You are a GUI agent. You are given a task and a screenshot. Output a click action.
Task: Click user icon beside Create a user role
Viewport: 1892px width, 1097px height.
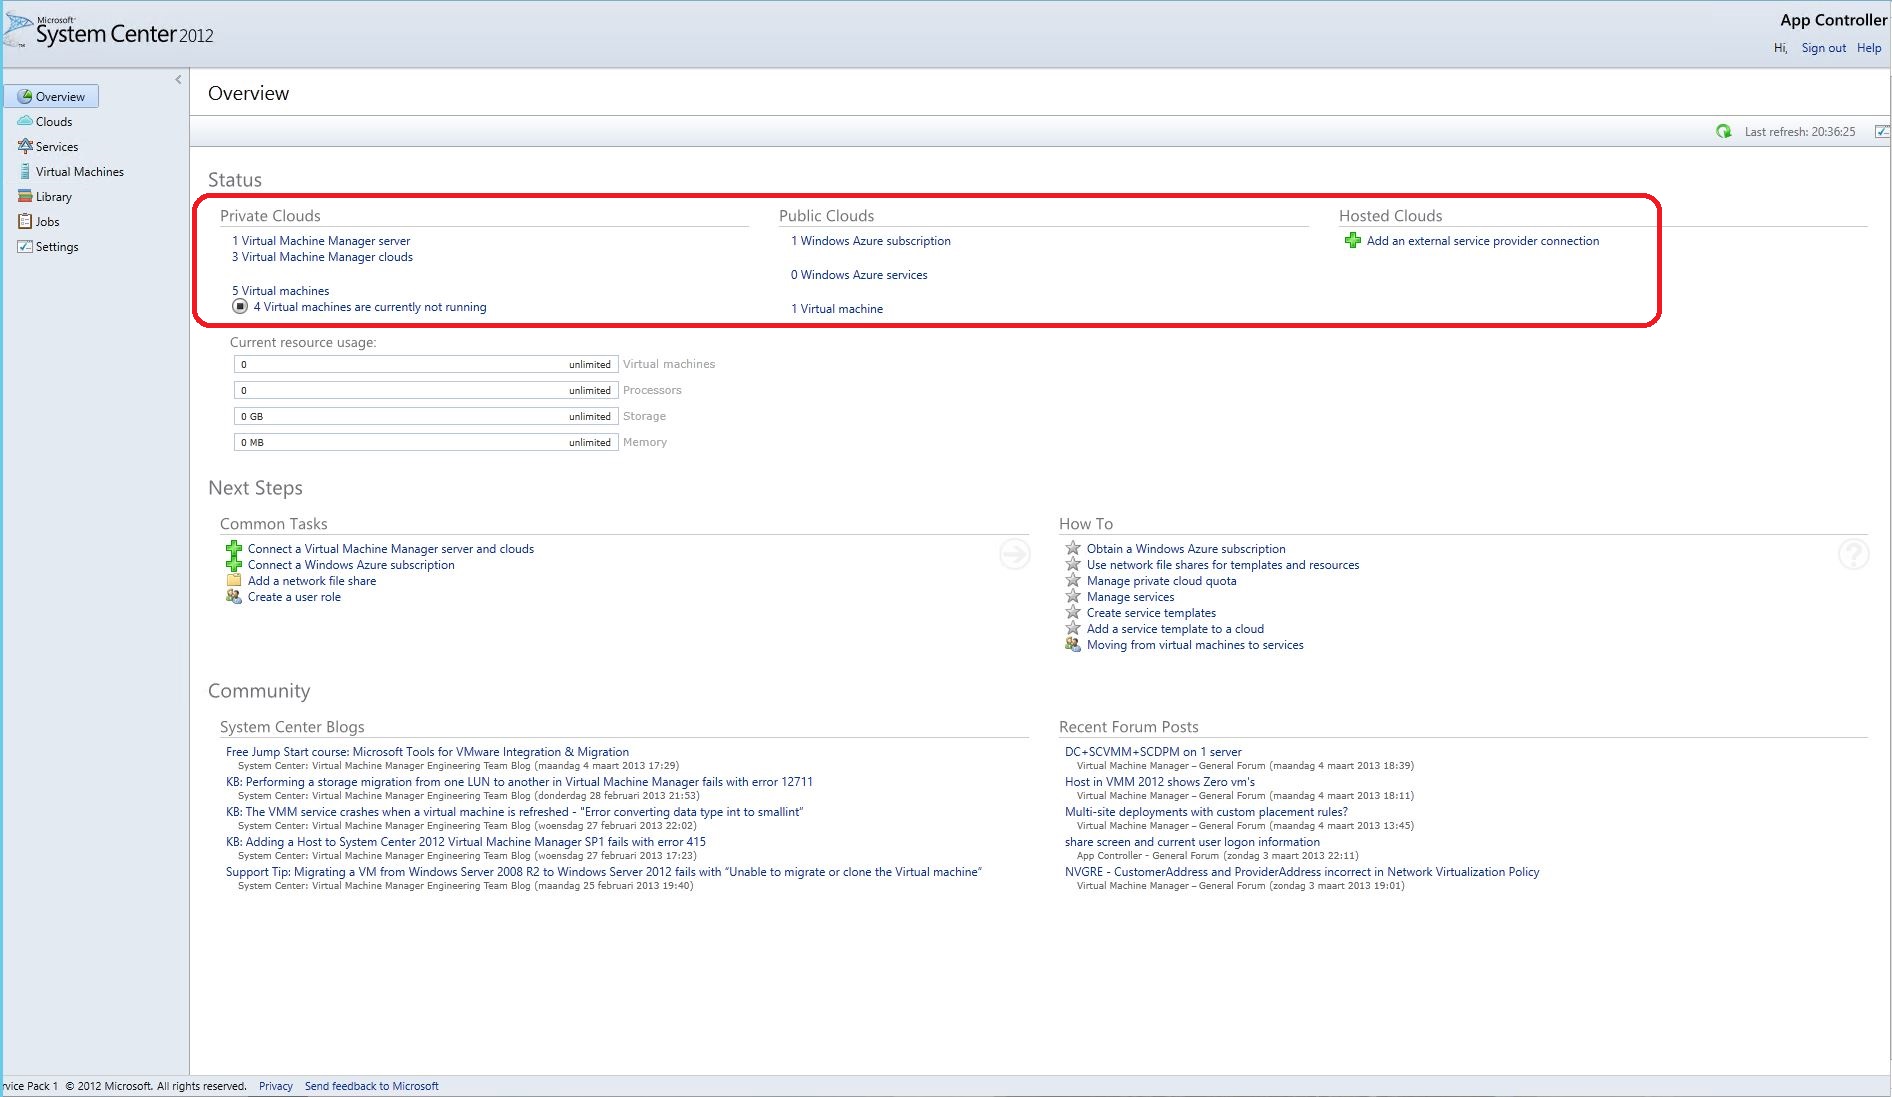[234, 596]
